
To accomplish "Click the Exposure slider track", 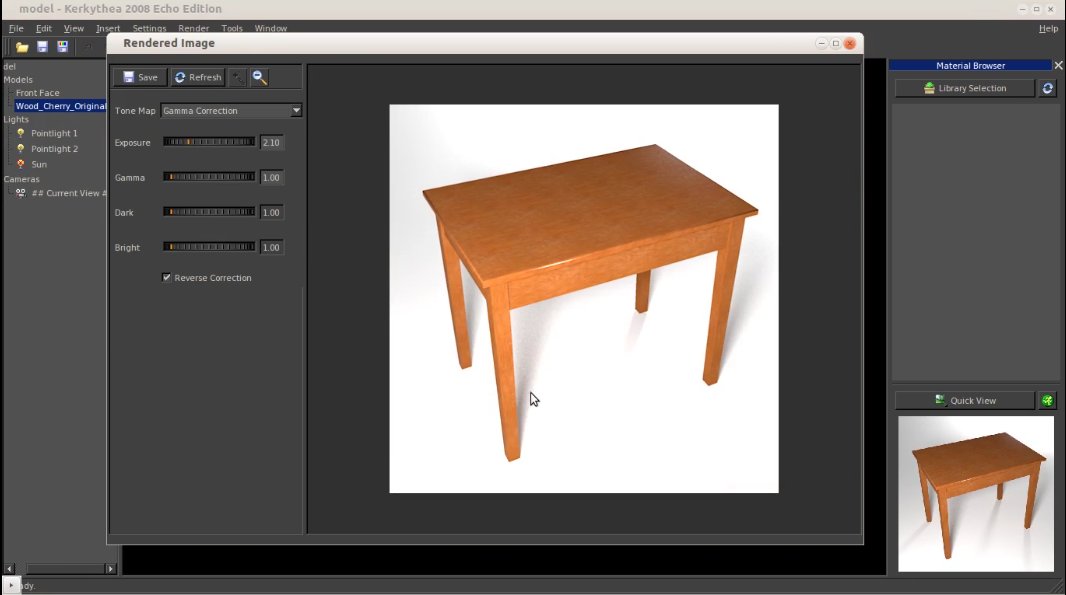I will click(x=209, y=142).
